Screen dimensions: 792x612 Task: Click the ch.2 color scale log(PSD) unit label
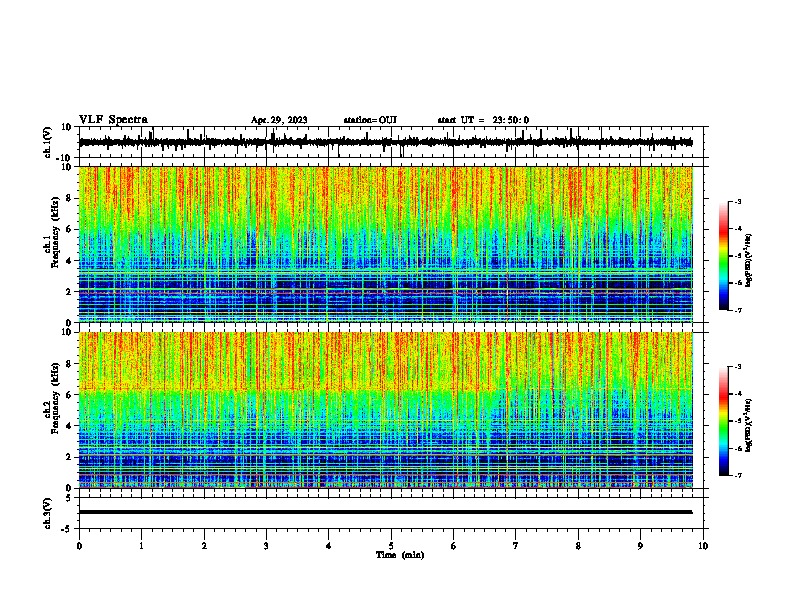click(x=749, y=425)
